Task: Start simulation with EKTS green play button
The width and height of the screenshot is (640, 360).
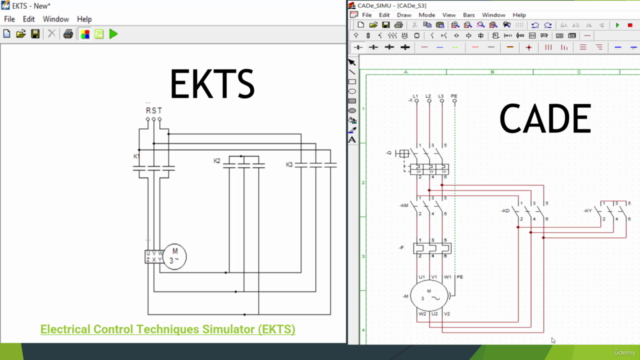Action: click(114, 34)
